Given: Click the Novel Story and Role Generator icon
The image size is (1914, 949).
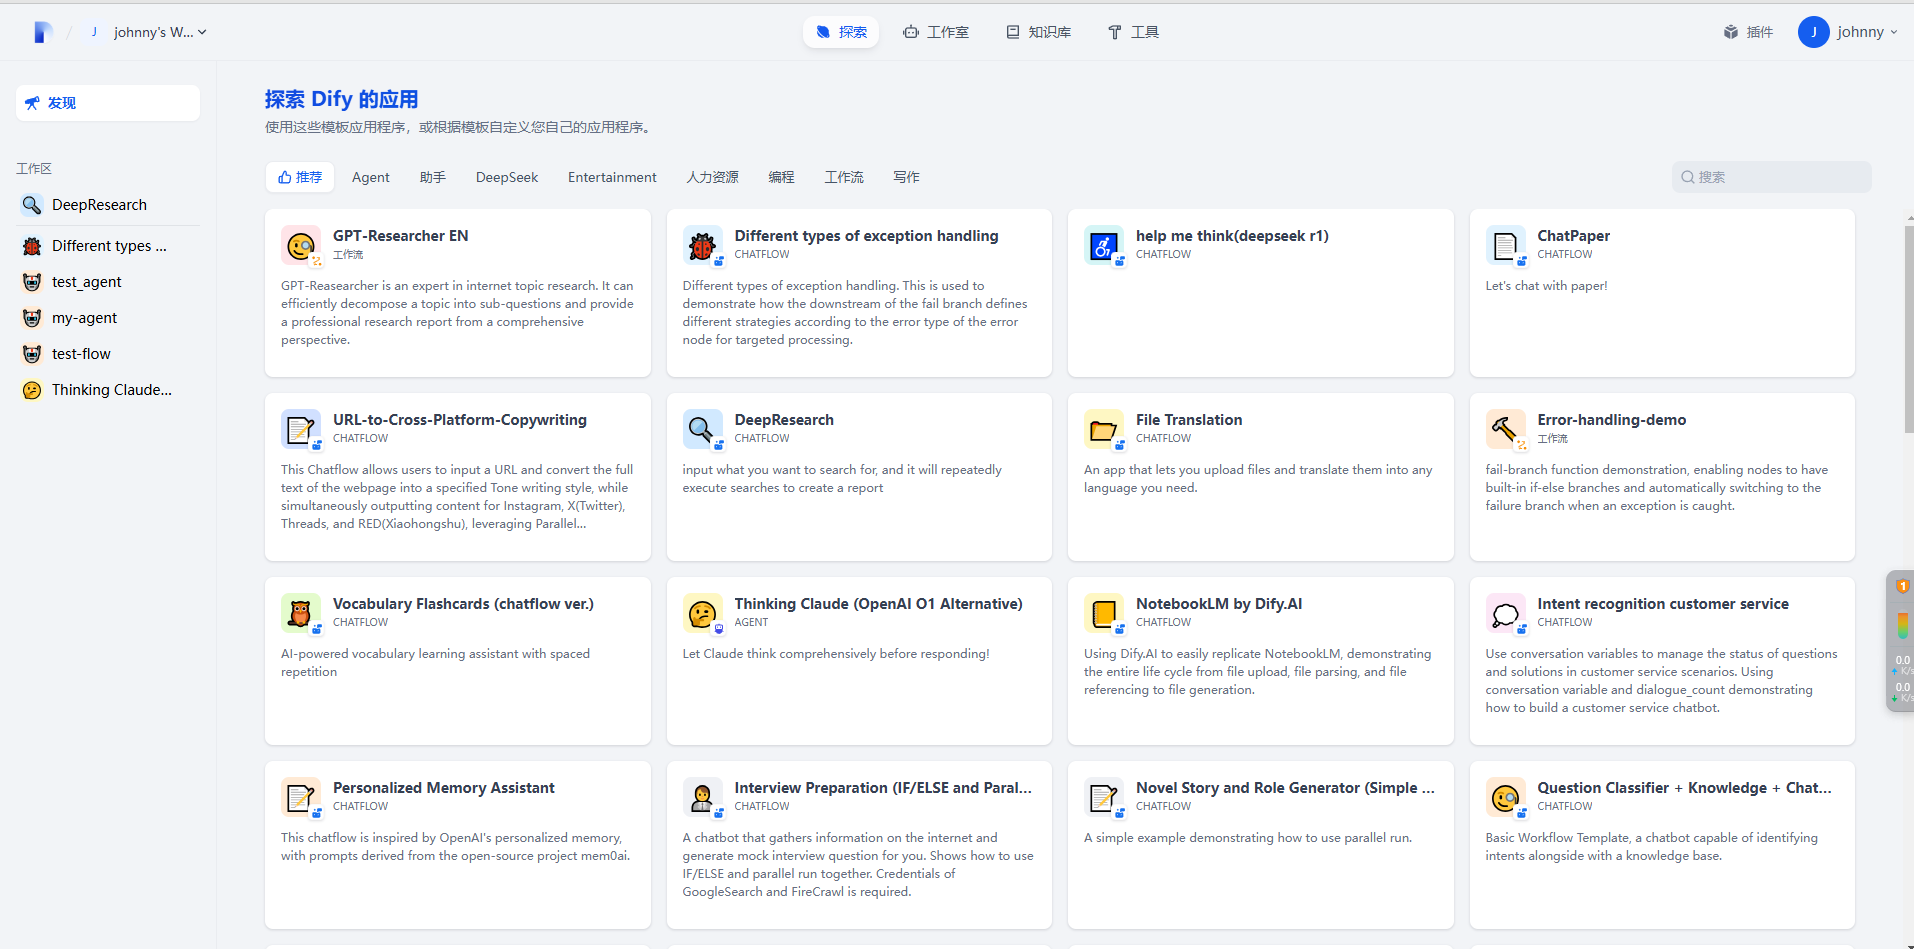Looking at the screenshot, I should 1104,797.
